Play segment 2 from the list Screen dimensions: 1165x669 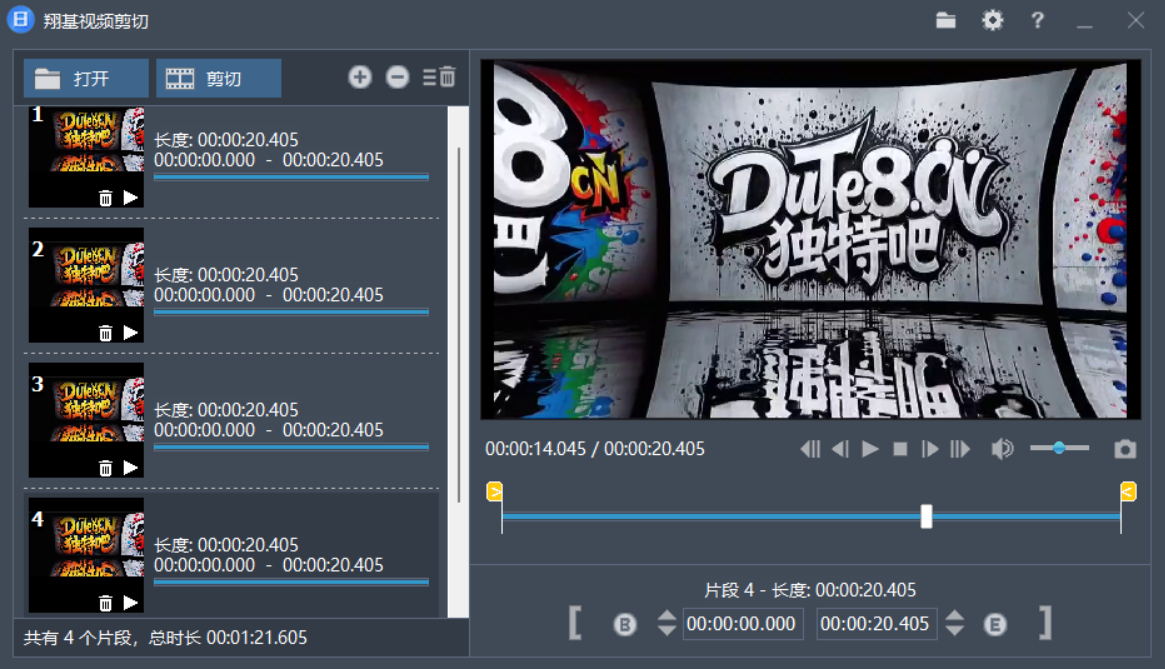(131, 333)
